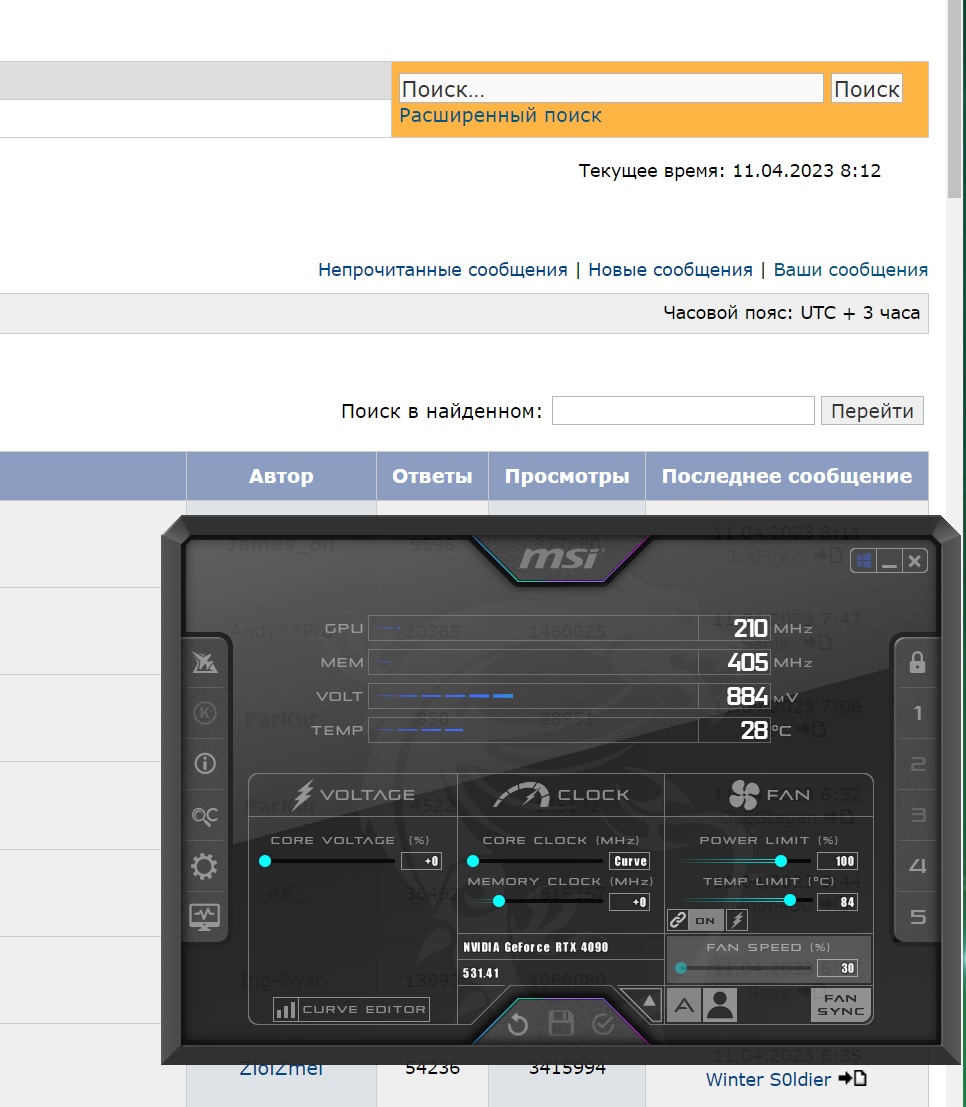The image size is (966, 1107).
Task: Select profile slot 4
Action: click(x=917, y=866)
